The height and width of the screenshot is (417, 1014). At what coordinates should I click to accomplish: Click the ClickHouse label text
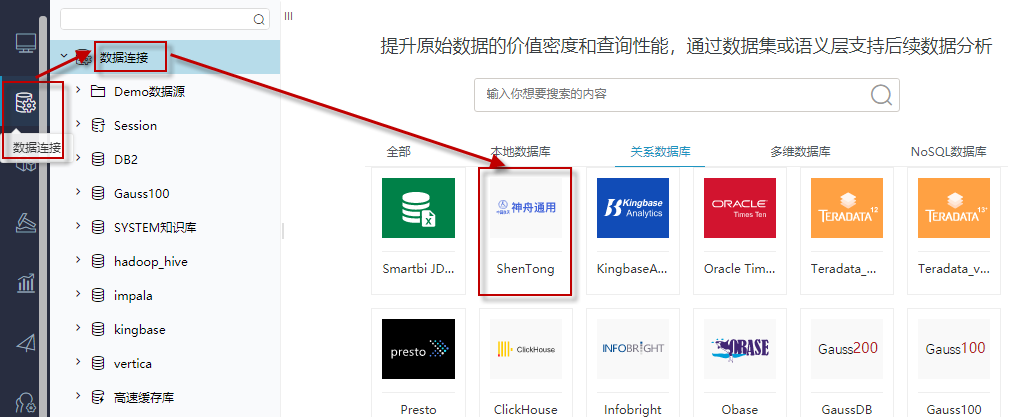pos(525,409)
